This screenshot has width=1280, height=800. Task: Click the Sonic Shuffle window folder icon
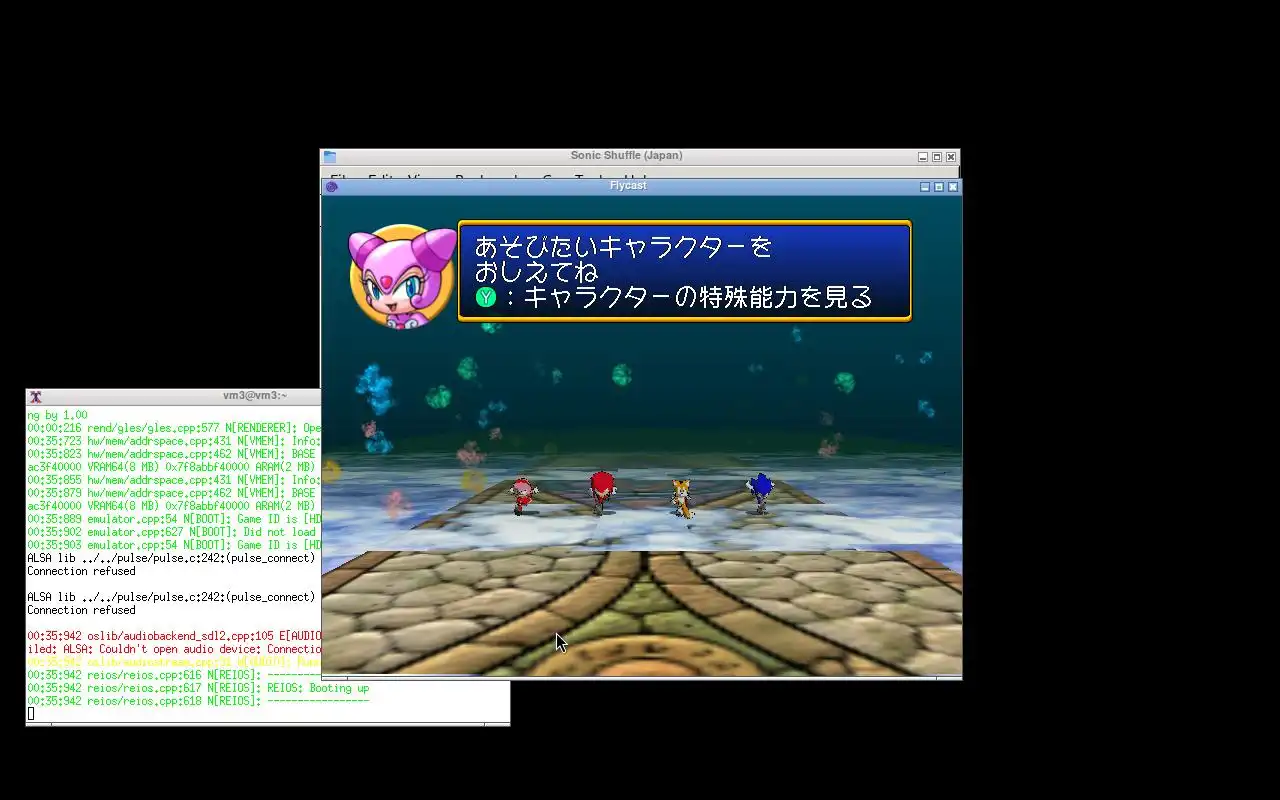[329, 157]
